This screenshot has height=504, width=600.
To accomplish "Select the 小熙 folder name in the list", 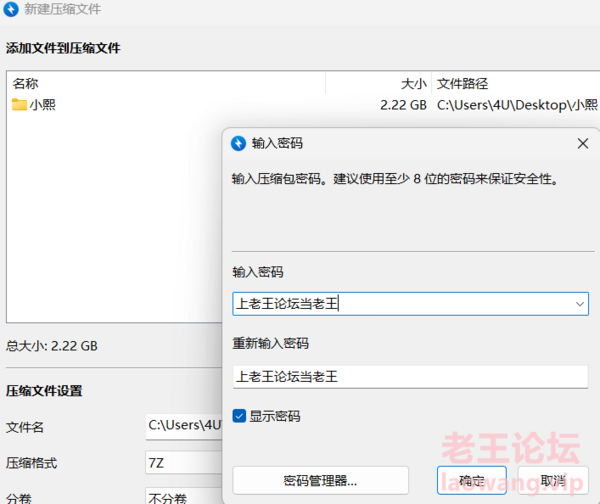I will point(43,104).
